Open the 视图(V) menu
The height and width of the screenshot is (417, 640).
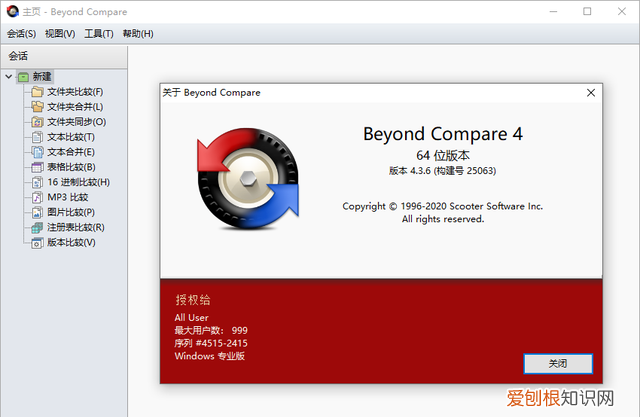pyautogui.click(x=60, y=34)
